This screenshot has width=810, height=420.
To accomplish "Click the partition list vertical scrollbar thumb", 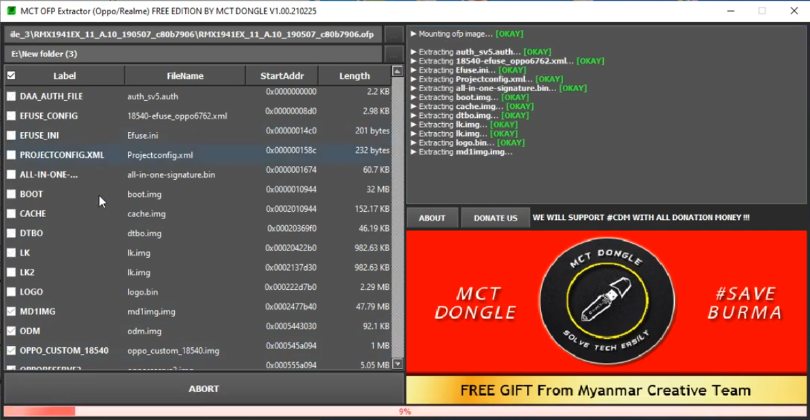I will 397,217.
